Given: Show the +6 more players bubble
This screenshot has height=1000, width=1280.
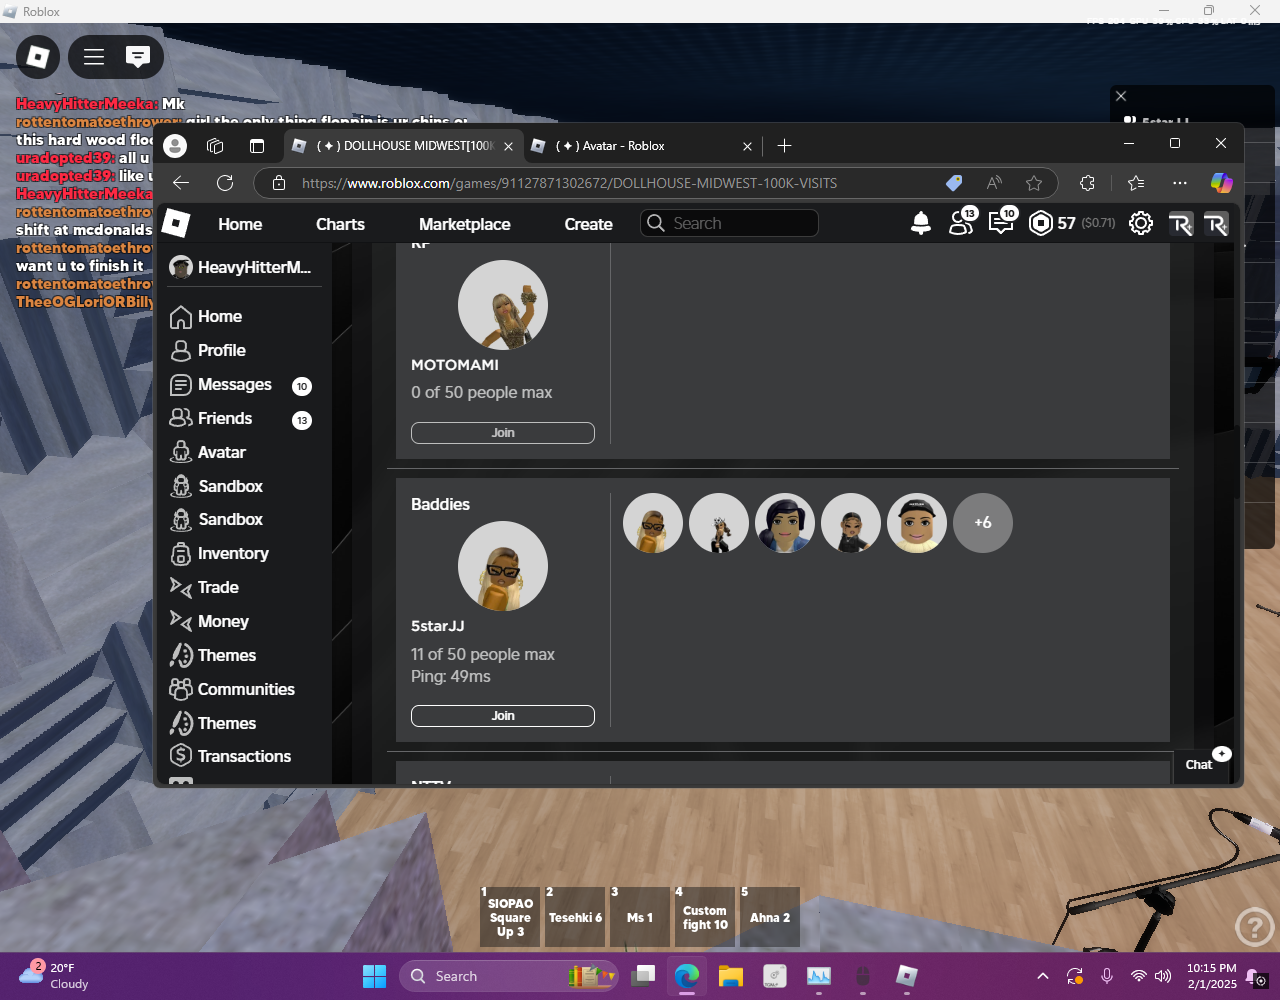Looking at the screenshot, I should (983, 523).
